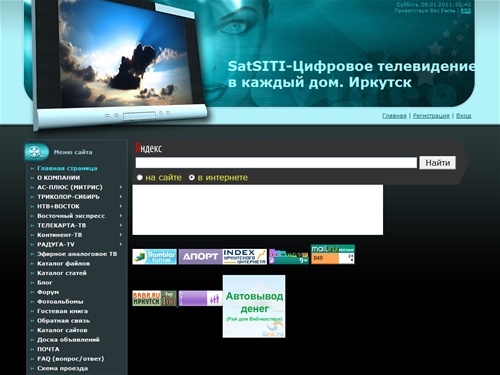Click the Index Иркутского Интернета badge
Screen dimensions: 500x375
tap(245, 257)
